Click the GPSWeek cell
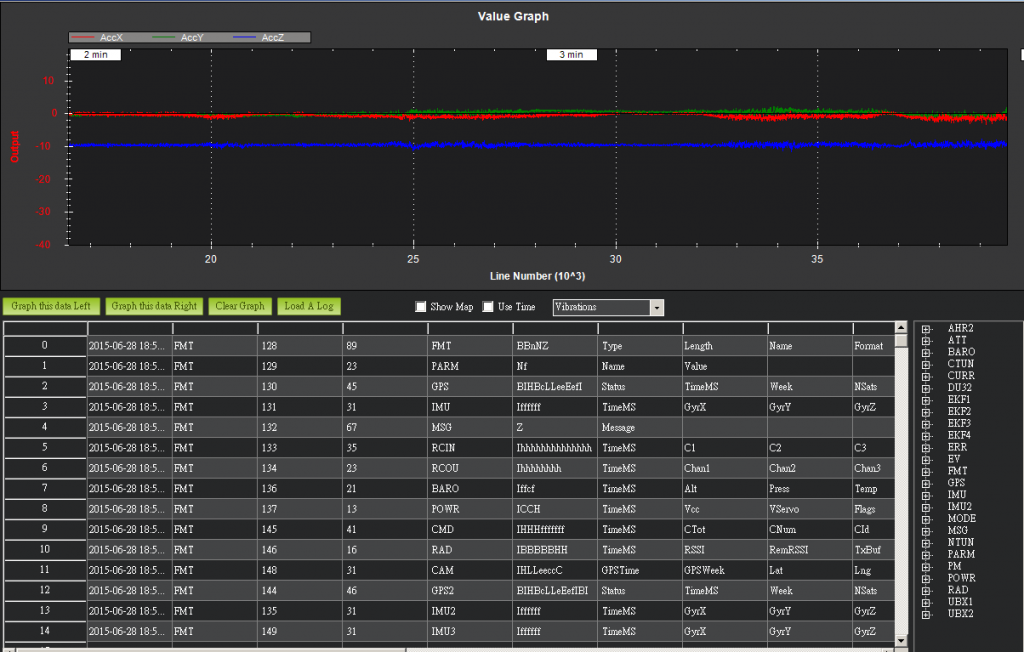This screenshot has width=1024, height=652. 725,570
